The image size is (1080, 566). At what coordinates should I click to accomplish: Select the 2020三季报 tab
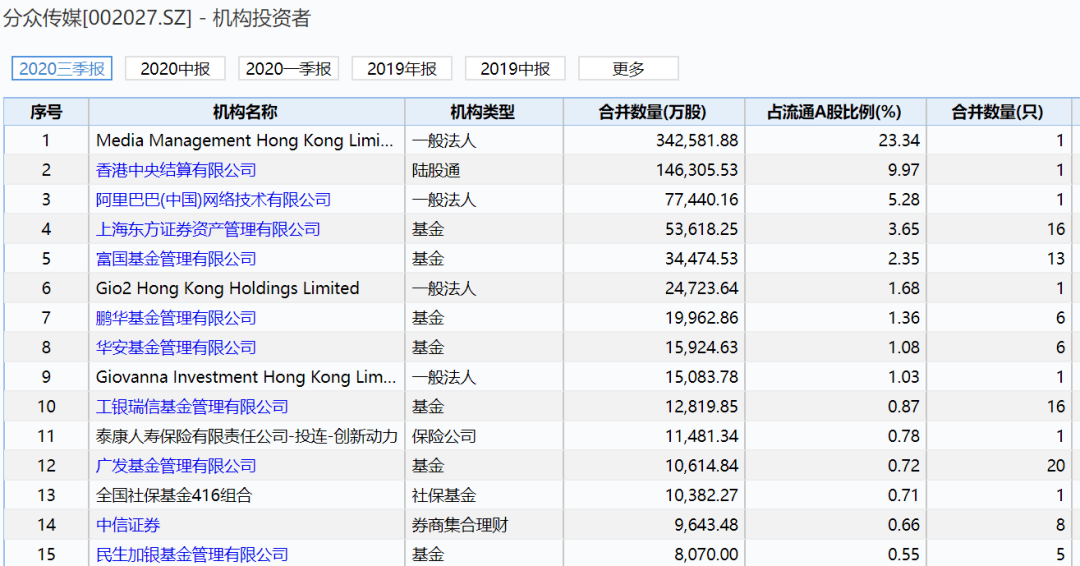(62, 69)
